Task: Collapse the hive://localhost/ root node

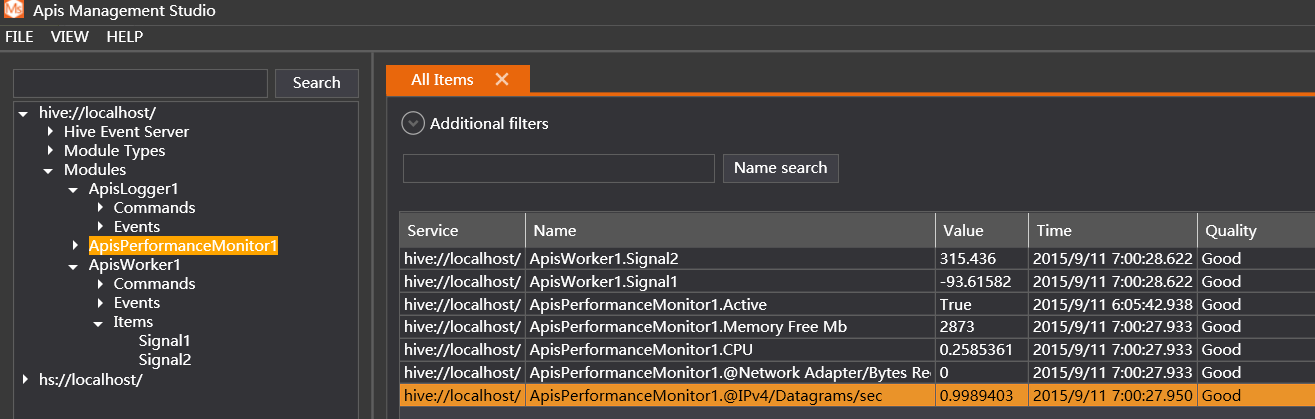Action: pos(24,113)
